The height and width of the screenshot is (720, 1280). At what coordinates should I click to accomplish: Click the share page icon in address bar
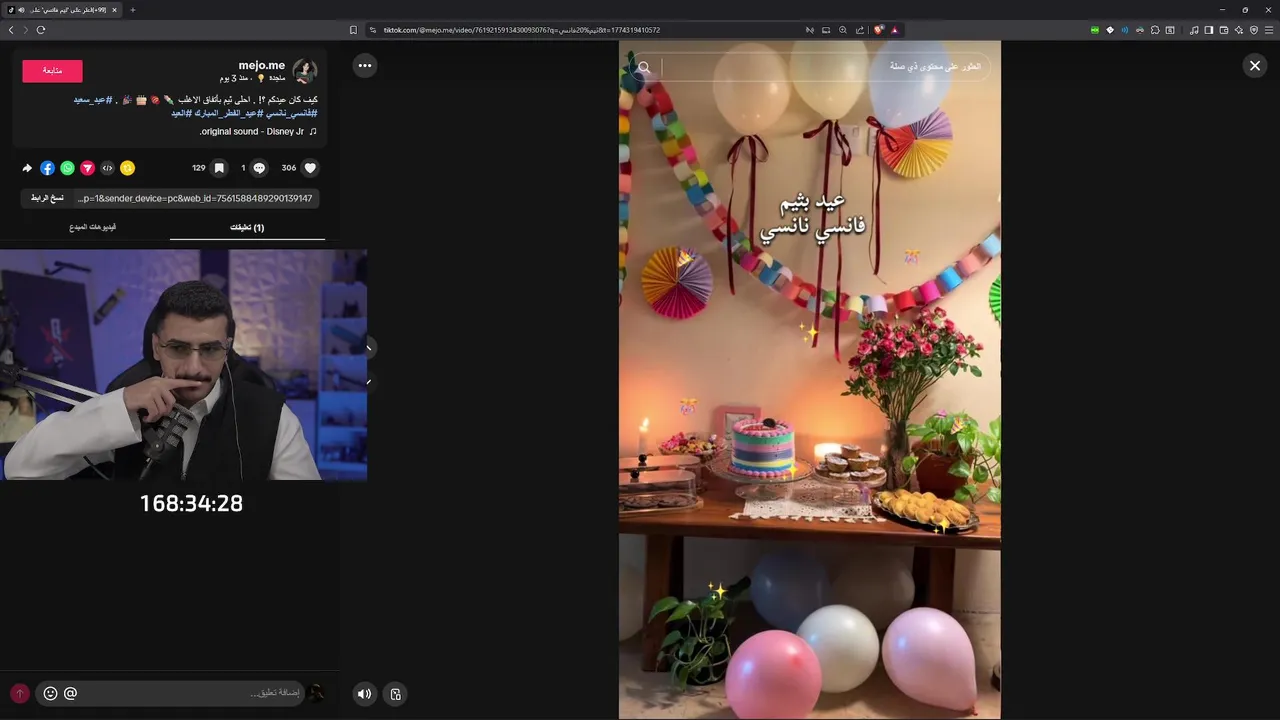click(x=860, y=30)
